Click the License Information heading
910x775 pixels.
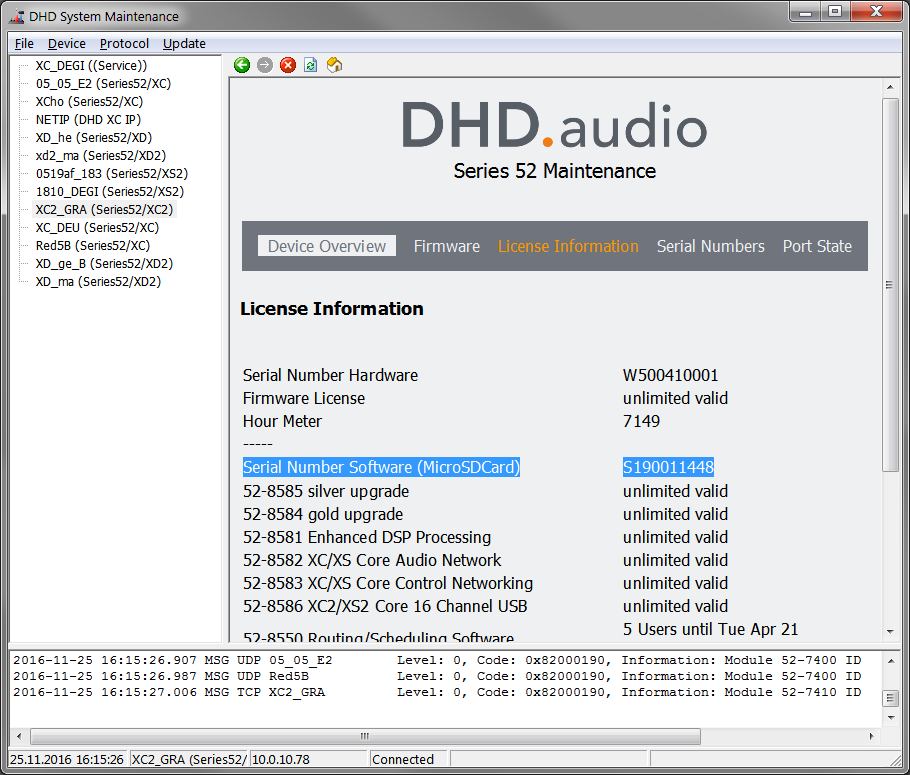tap(332, 309)
